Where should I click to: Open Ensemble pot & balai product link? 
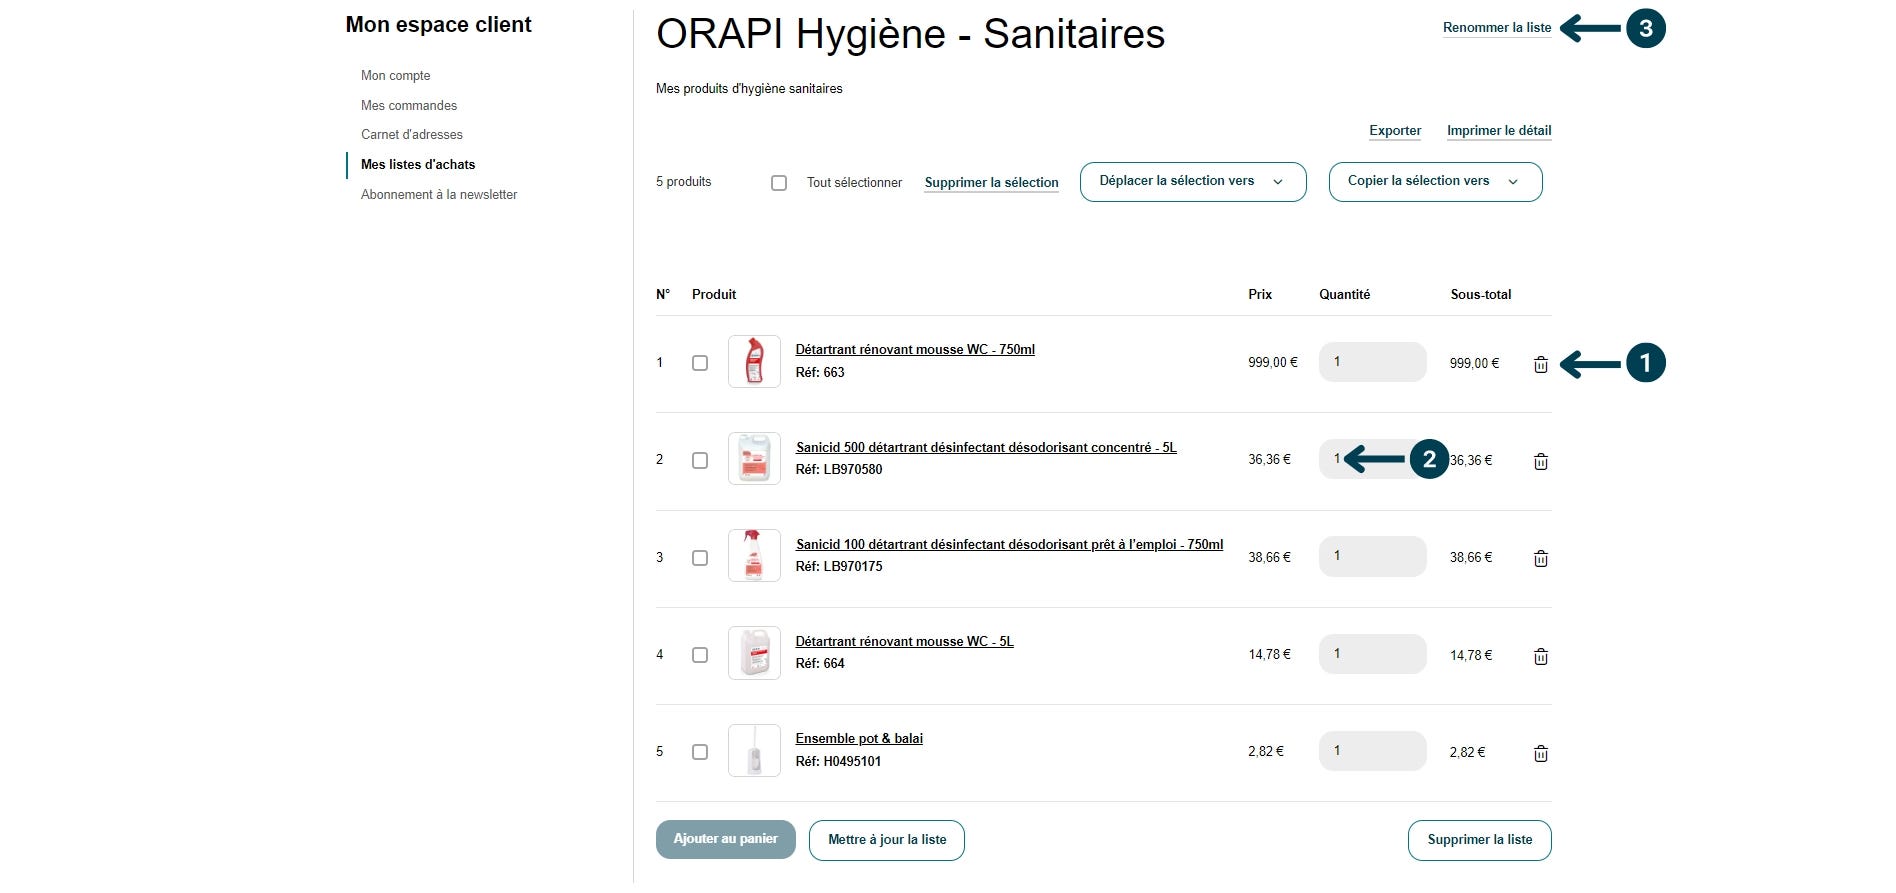(x=859, y=739)
